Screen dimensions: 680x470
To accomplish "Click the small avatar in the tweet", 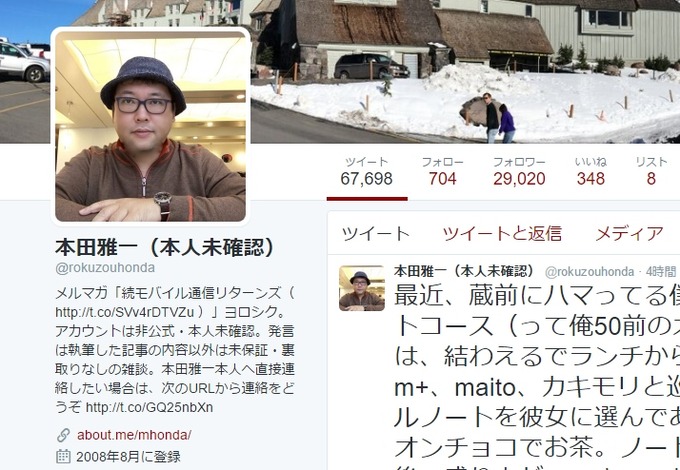I will click(x=362, y=288).
